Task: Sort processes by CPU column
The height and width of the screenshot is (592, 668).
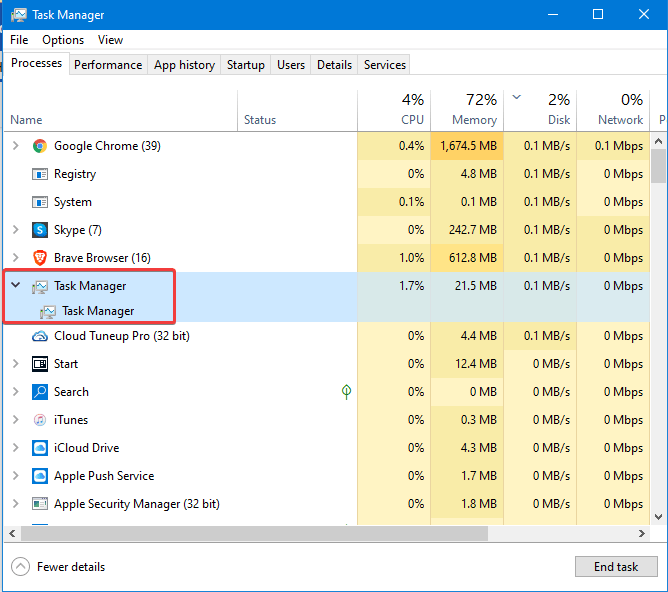Action: coord(394,111)
